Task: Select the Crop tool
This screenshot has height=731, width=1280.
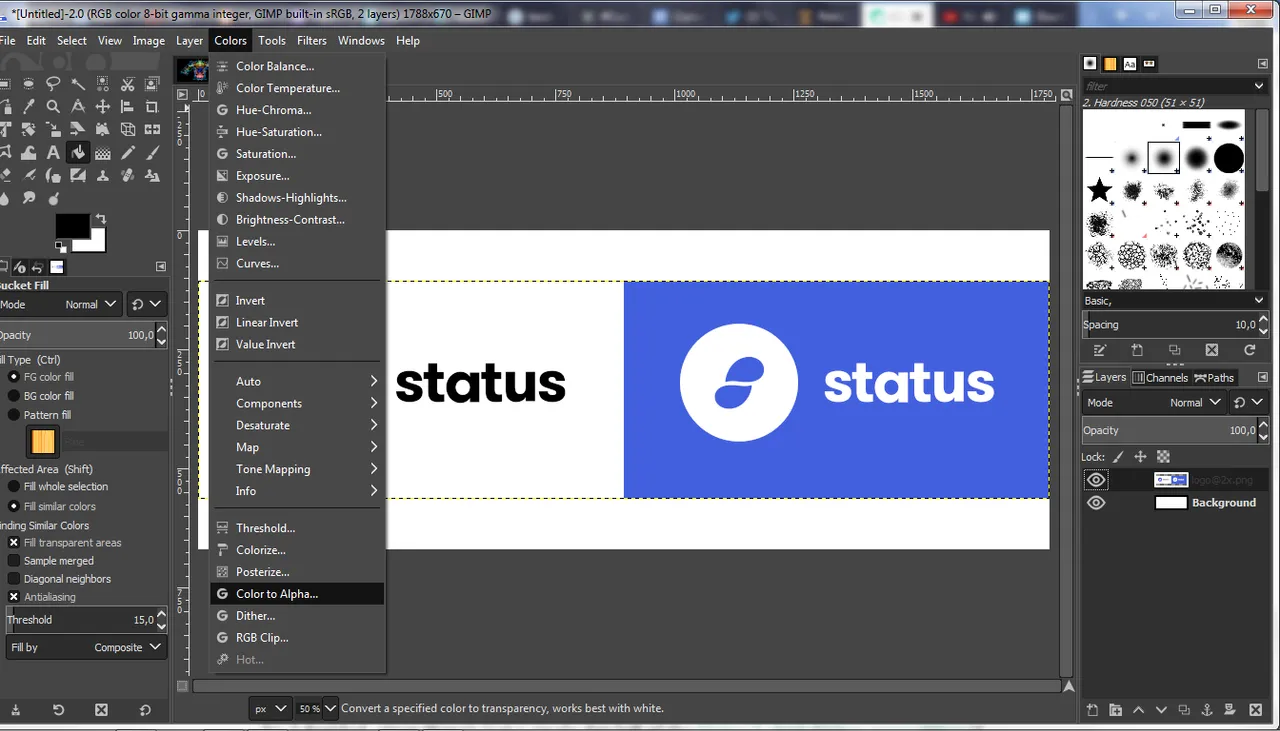Action: coord(152,106)
